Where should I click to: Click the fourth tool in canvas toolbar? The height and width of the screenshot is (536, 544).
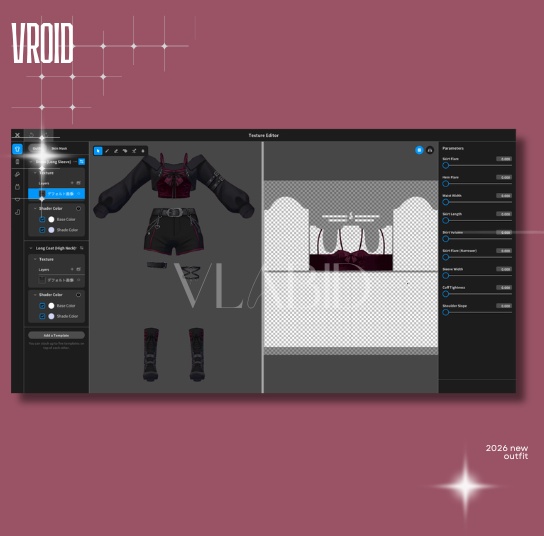click(x=125, y=151)
